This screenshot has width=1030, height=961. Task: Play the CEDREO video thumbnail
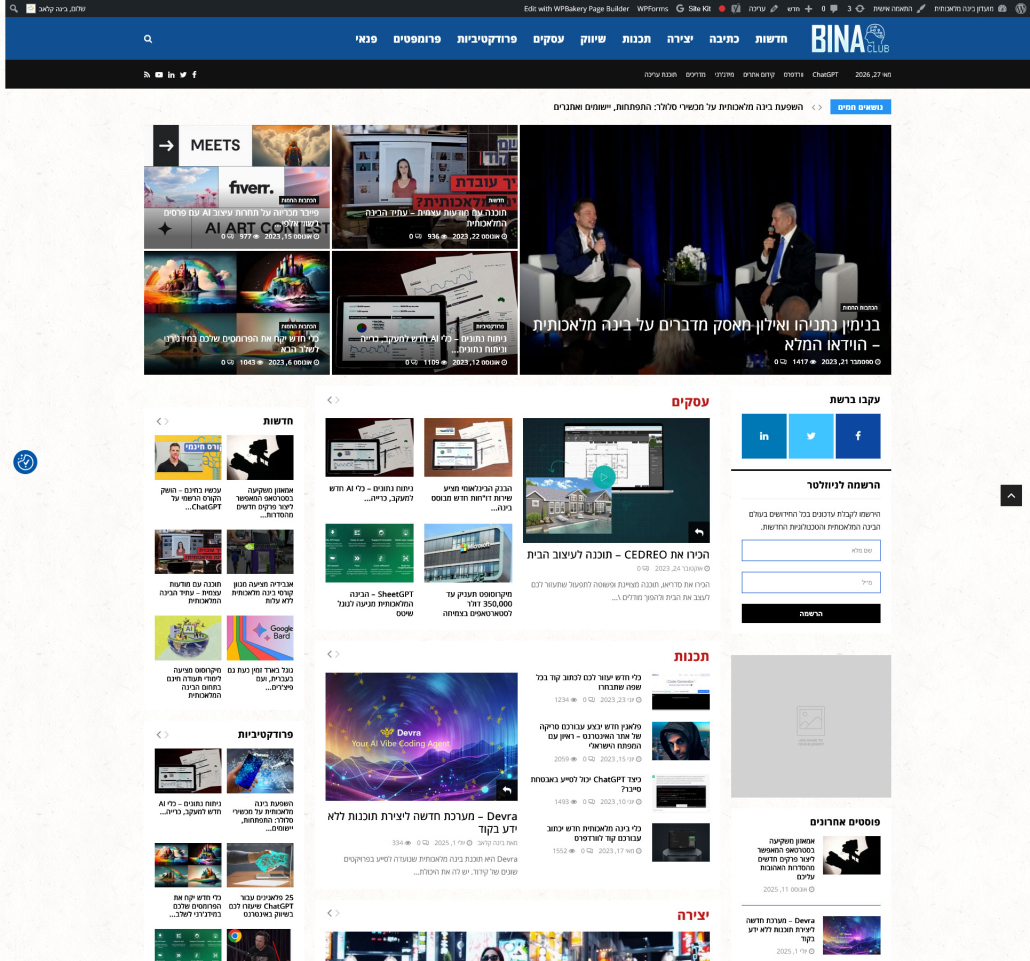click(x=603, y=477)
